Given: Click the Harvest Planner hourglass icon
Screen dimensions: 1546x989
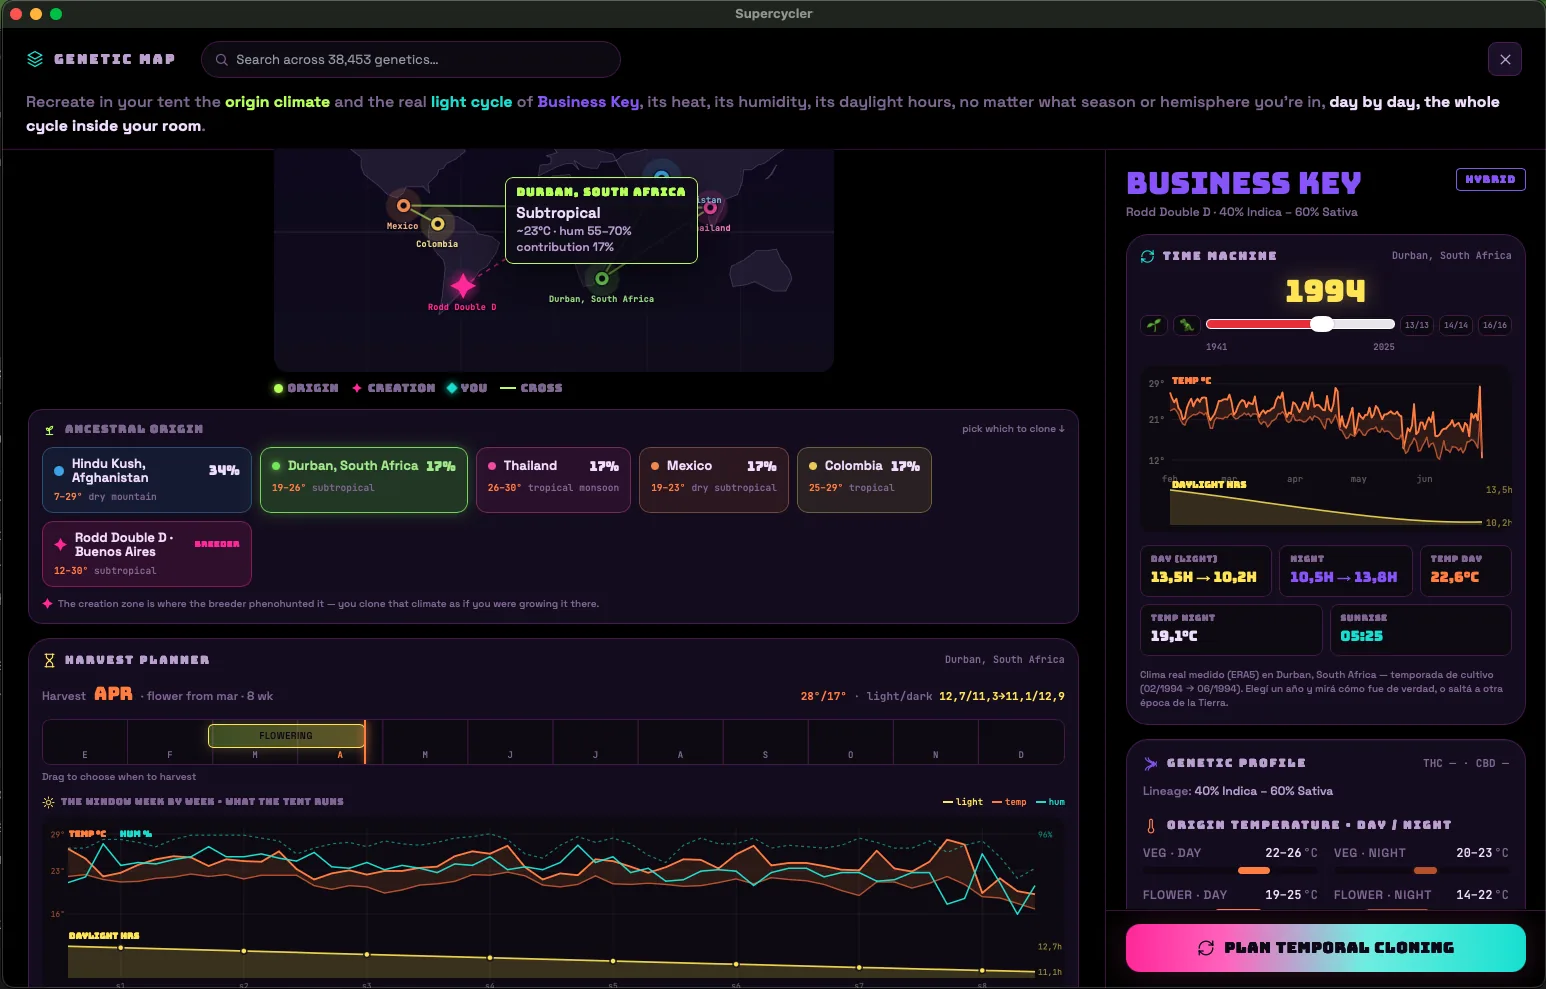Looking at the screenshot, I should point(49,660).
